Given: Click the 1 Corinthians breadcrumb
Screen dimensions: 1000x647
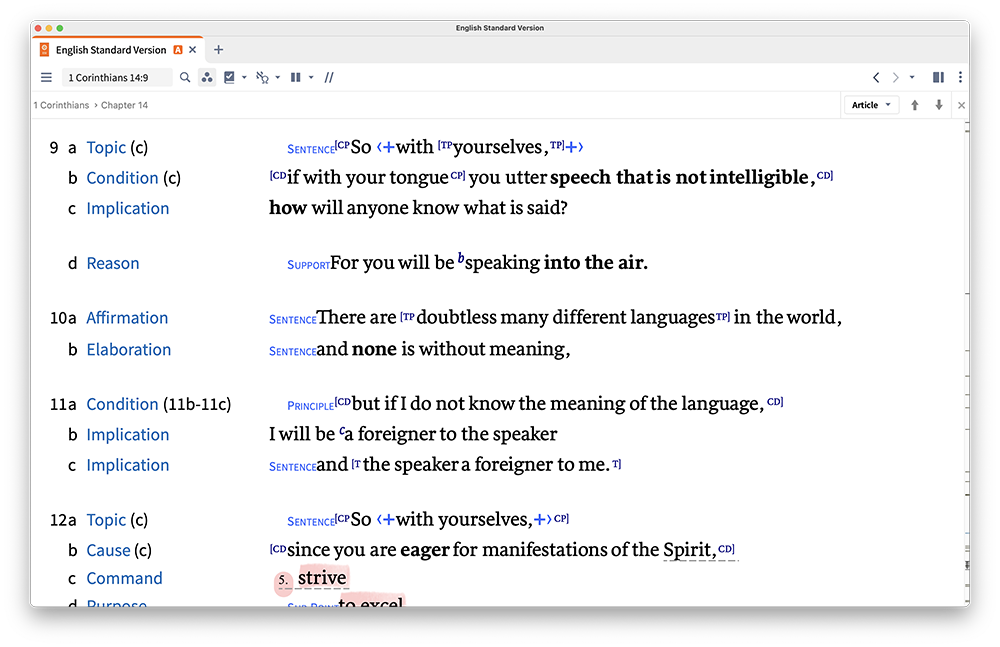Looking at the screenshot, I should 61,105.
